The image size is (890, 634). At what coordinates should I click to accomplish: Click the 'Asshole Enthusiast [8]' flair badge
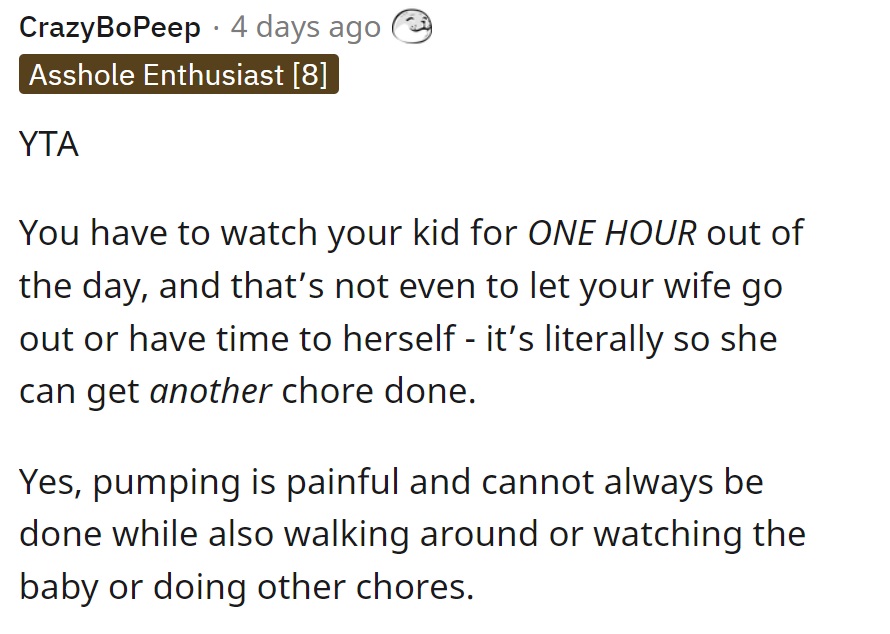tap(179, 74)
